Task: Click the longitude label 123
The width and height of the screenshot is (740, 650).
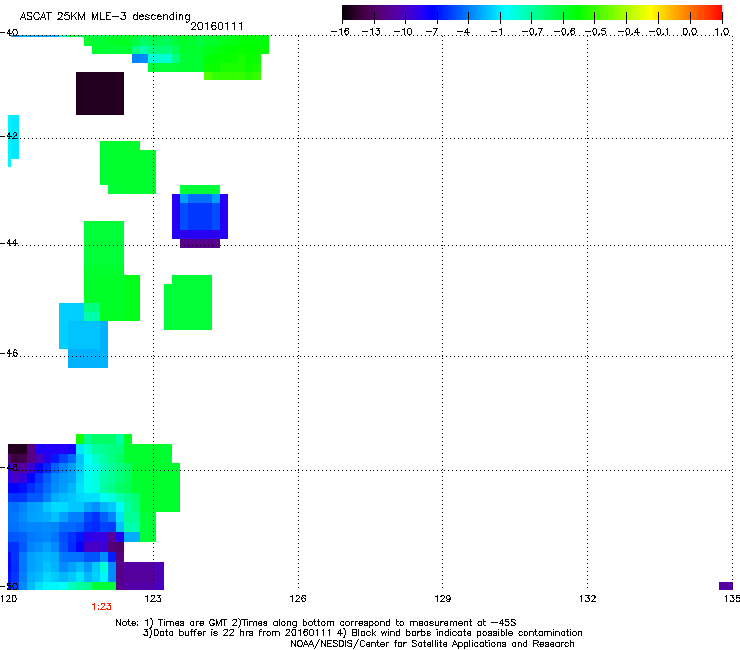Action: coord(153,599)
